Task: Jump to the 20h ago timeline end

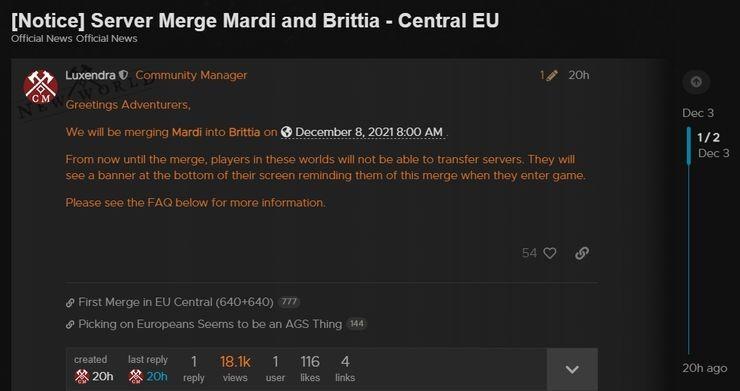Action: click(x=705, y=368)
